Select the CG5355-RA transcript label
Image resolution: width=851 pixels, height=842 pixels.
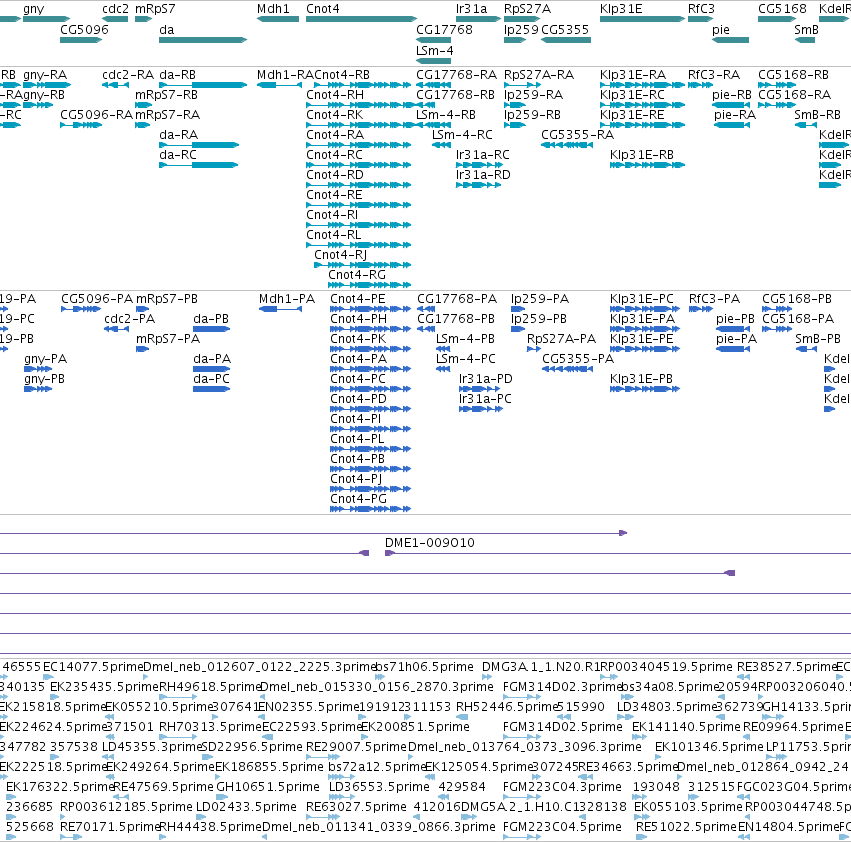pos(577,135)
